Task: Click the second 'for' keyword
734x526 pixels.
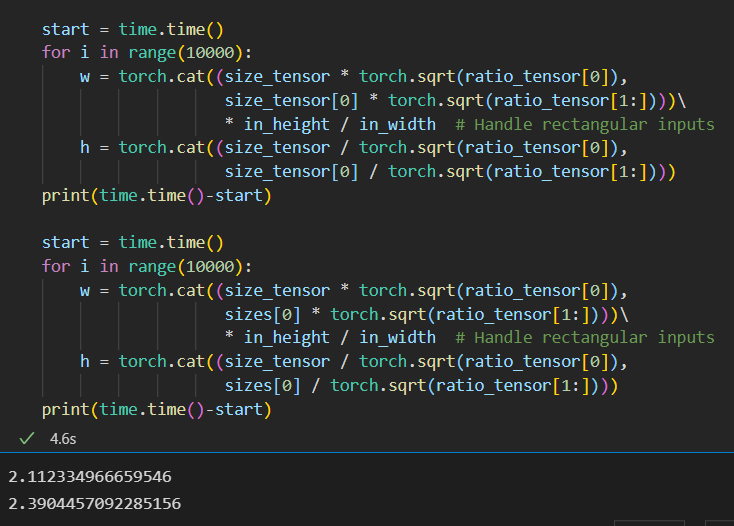Action: 56,266
